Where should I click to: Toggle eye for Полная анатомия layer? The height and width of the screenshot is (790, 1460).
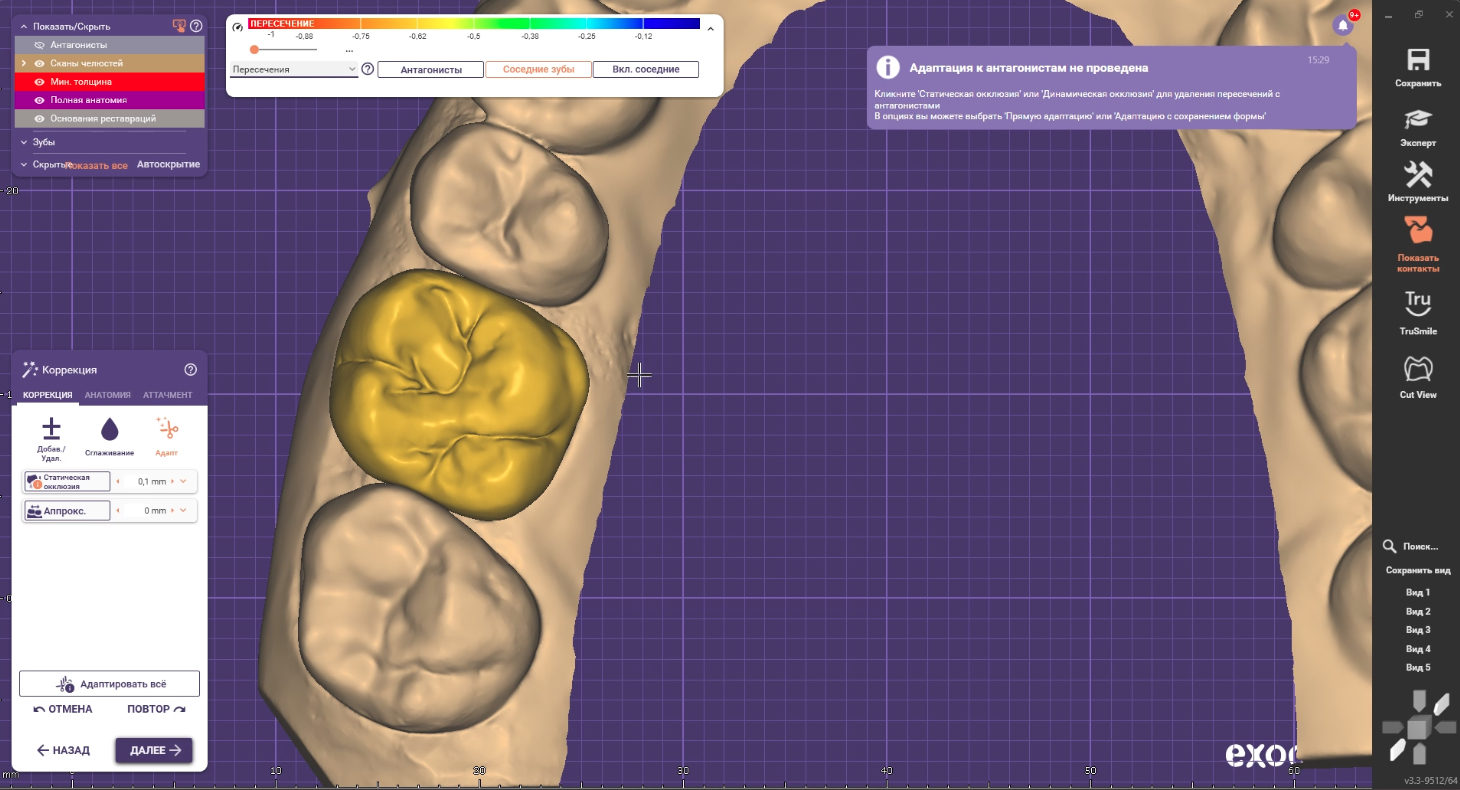[x=39, y=100]
